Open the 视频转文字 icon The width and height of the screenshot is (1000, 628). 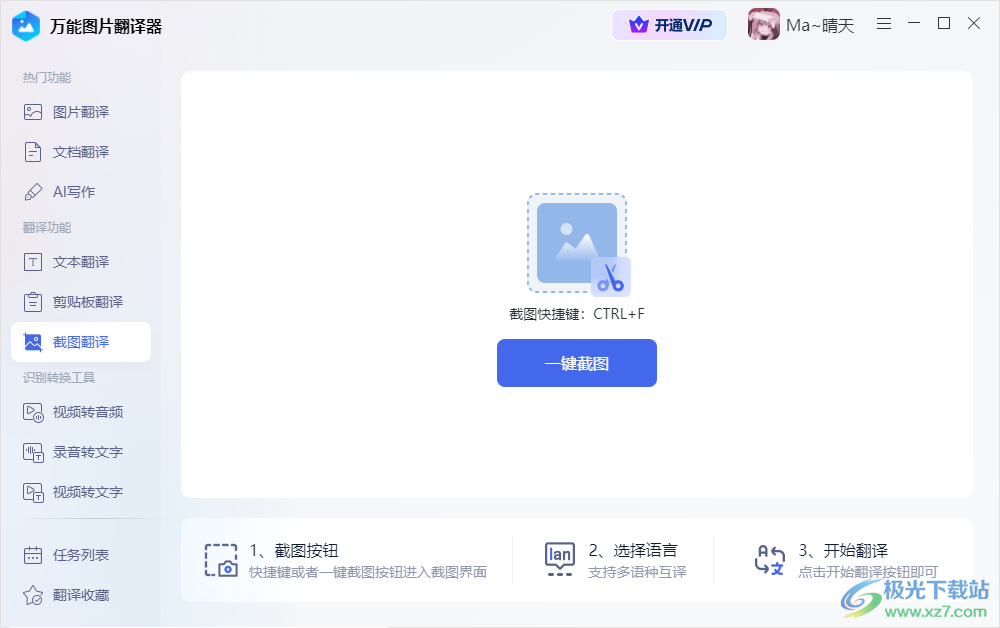point(33,492)
